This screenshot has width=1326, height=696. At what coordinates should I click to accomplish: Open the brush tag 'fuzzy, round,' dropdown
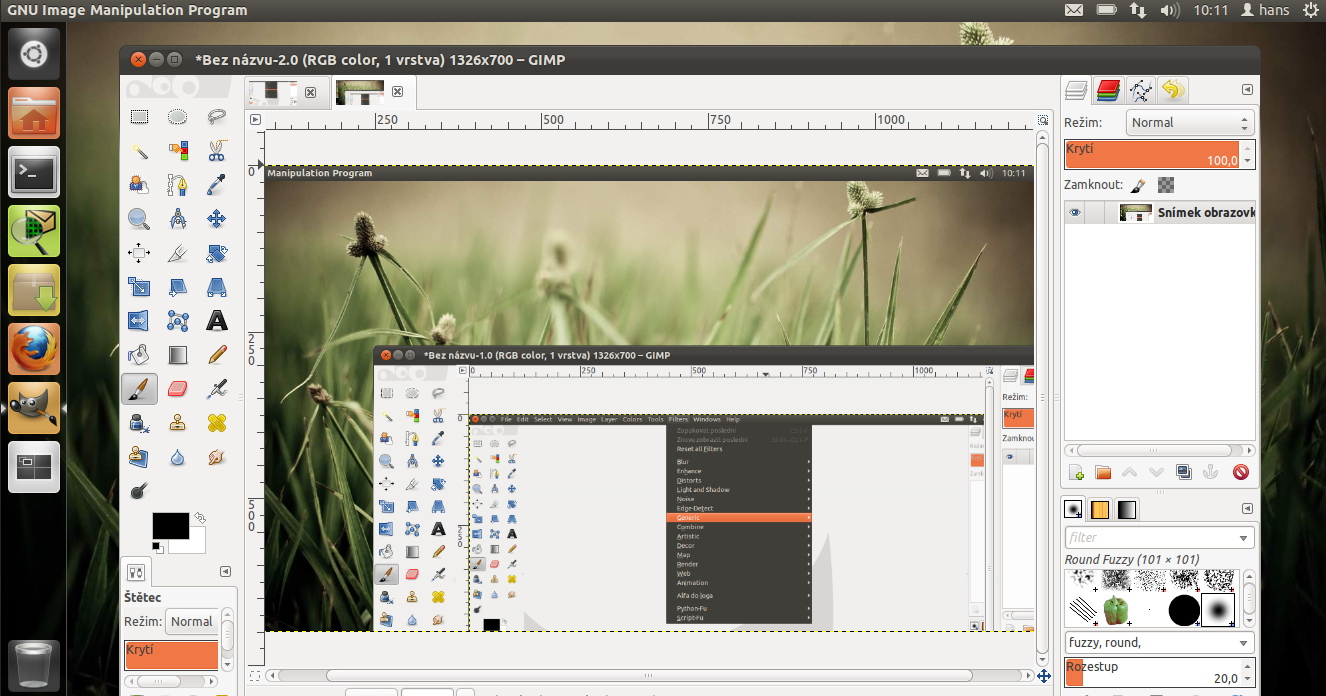[x=1159, y=643]
